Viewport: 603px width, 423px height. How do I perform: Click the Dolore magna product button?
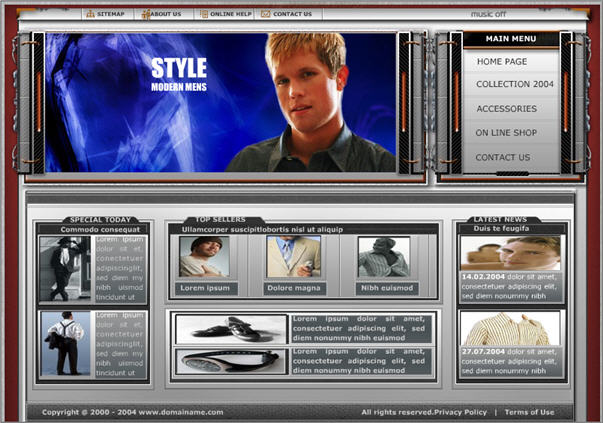point(294,288)
